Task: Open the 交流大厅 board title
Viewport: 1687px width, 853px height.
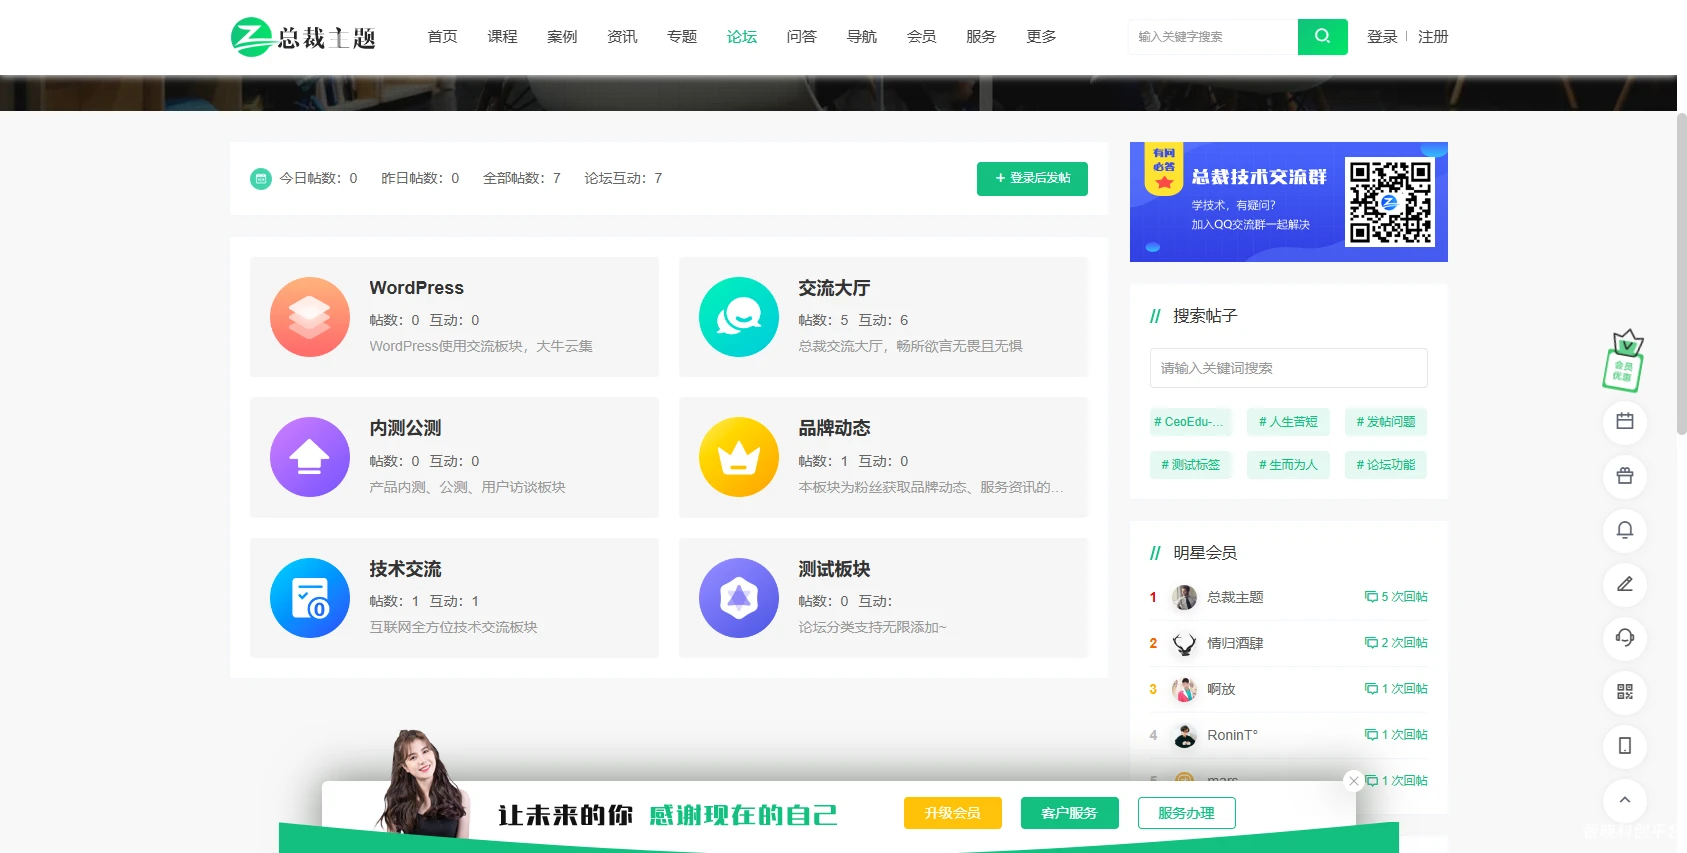Action: 834,288
